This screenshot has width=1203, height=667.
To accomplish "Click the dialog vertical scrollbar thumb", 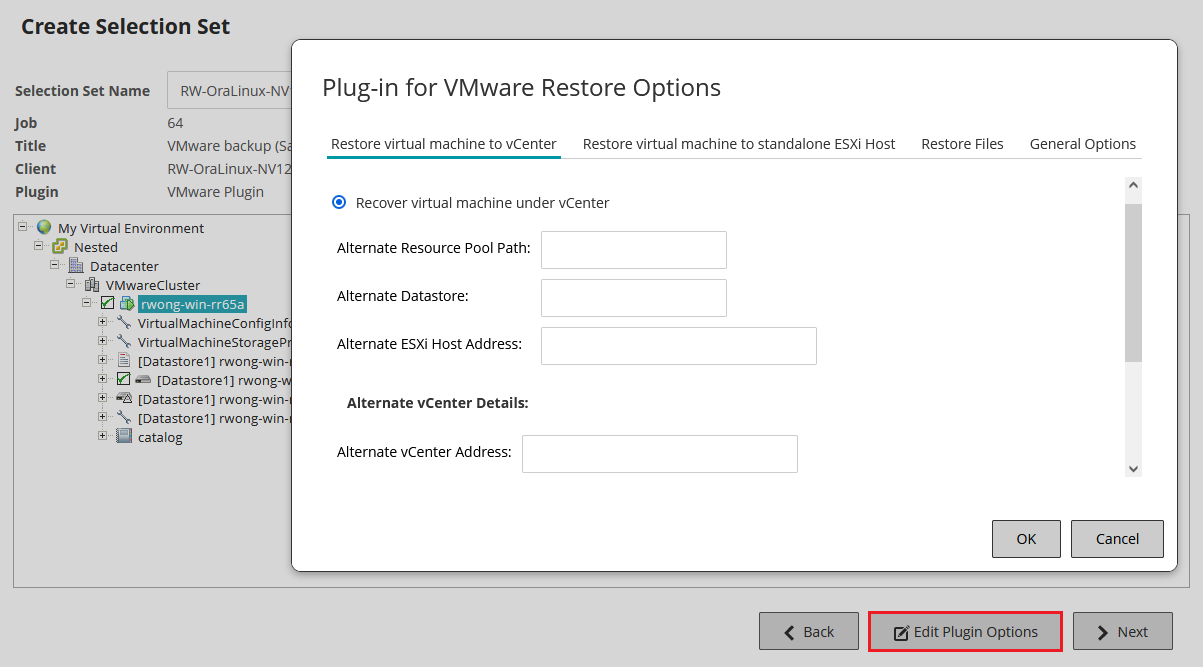I will click(1133, 282).
